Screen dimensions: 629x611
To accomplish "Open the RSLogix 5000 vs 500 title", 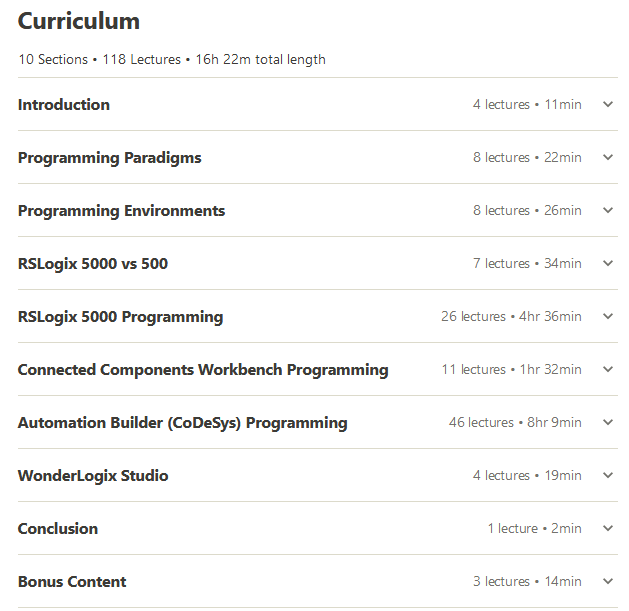I will pos(93,263).
